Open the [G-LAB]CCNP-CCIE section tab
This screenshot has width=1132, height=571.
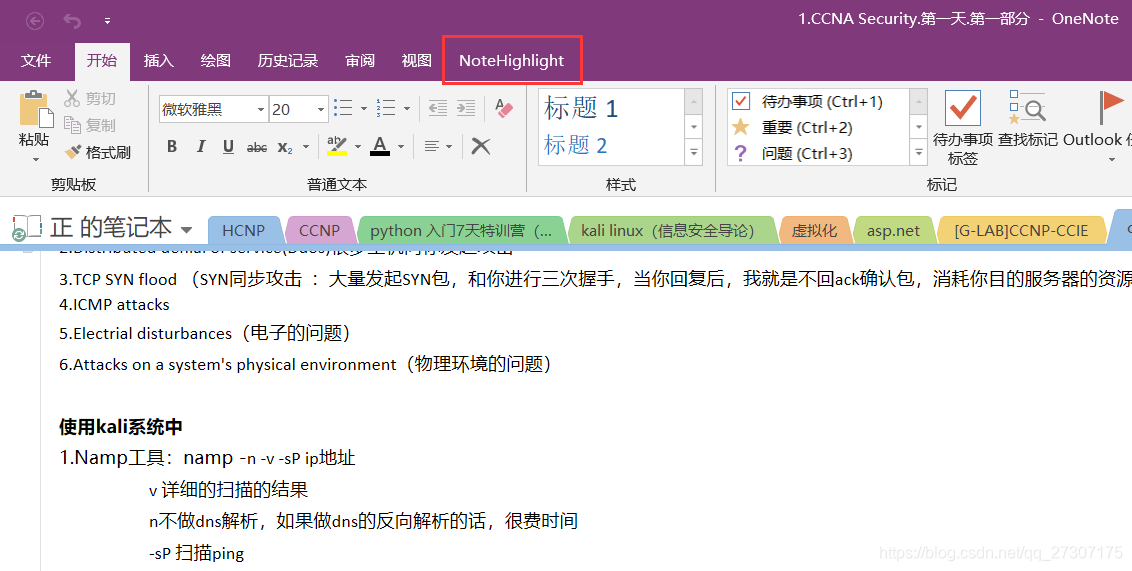(x=1021, y=231)
